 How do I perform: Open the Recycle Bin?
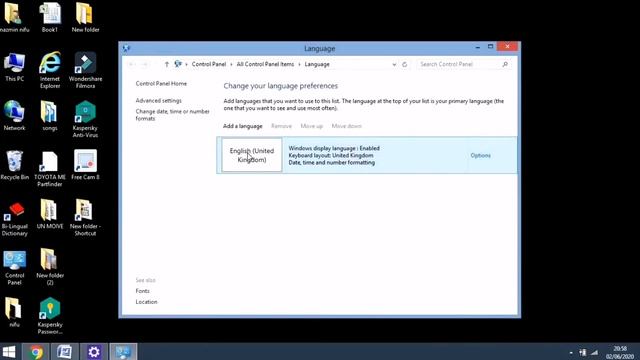coord(14,165)
